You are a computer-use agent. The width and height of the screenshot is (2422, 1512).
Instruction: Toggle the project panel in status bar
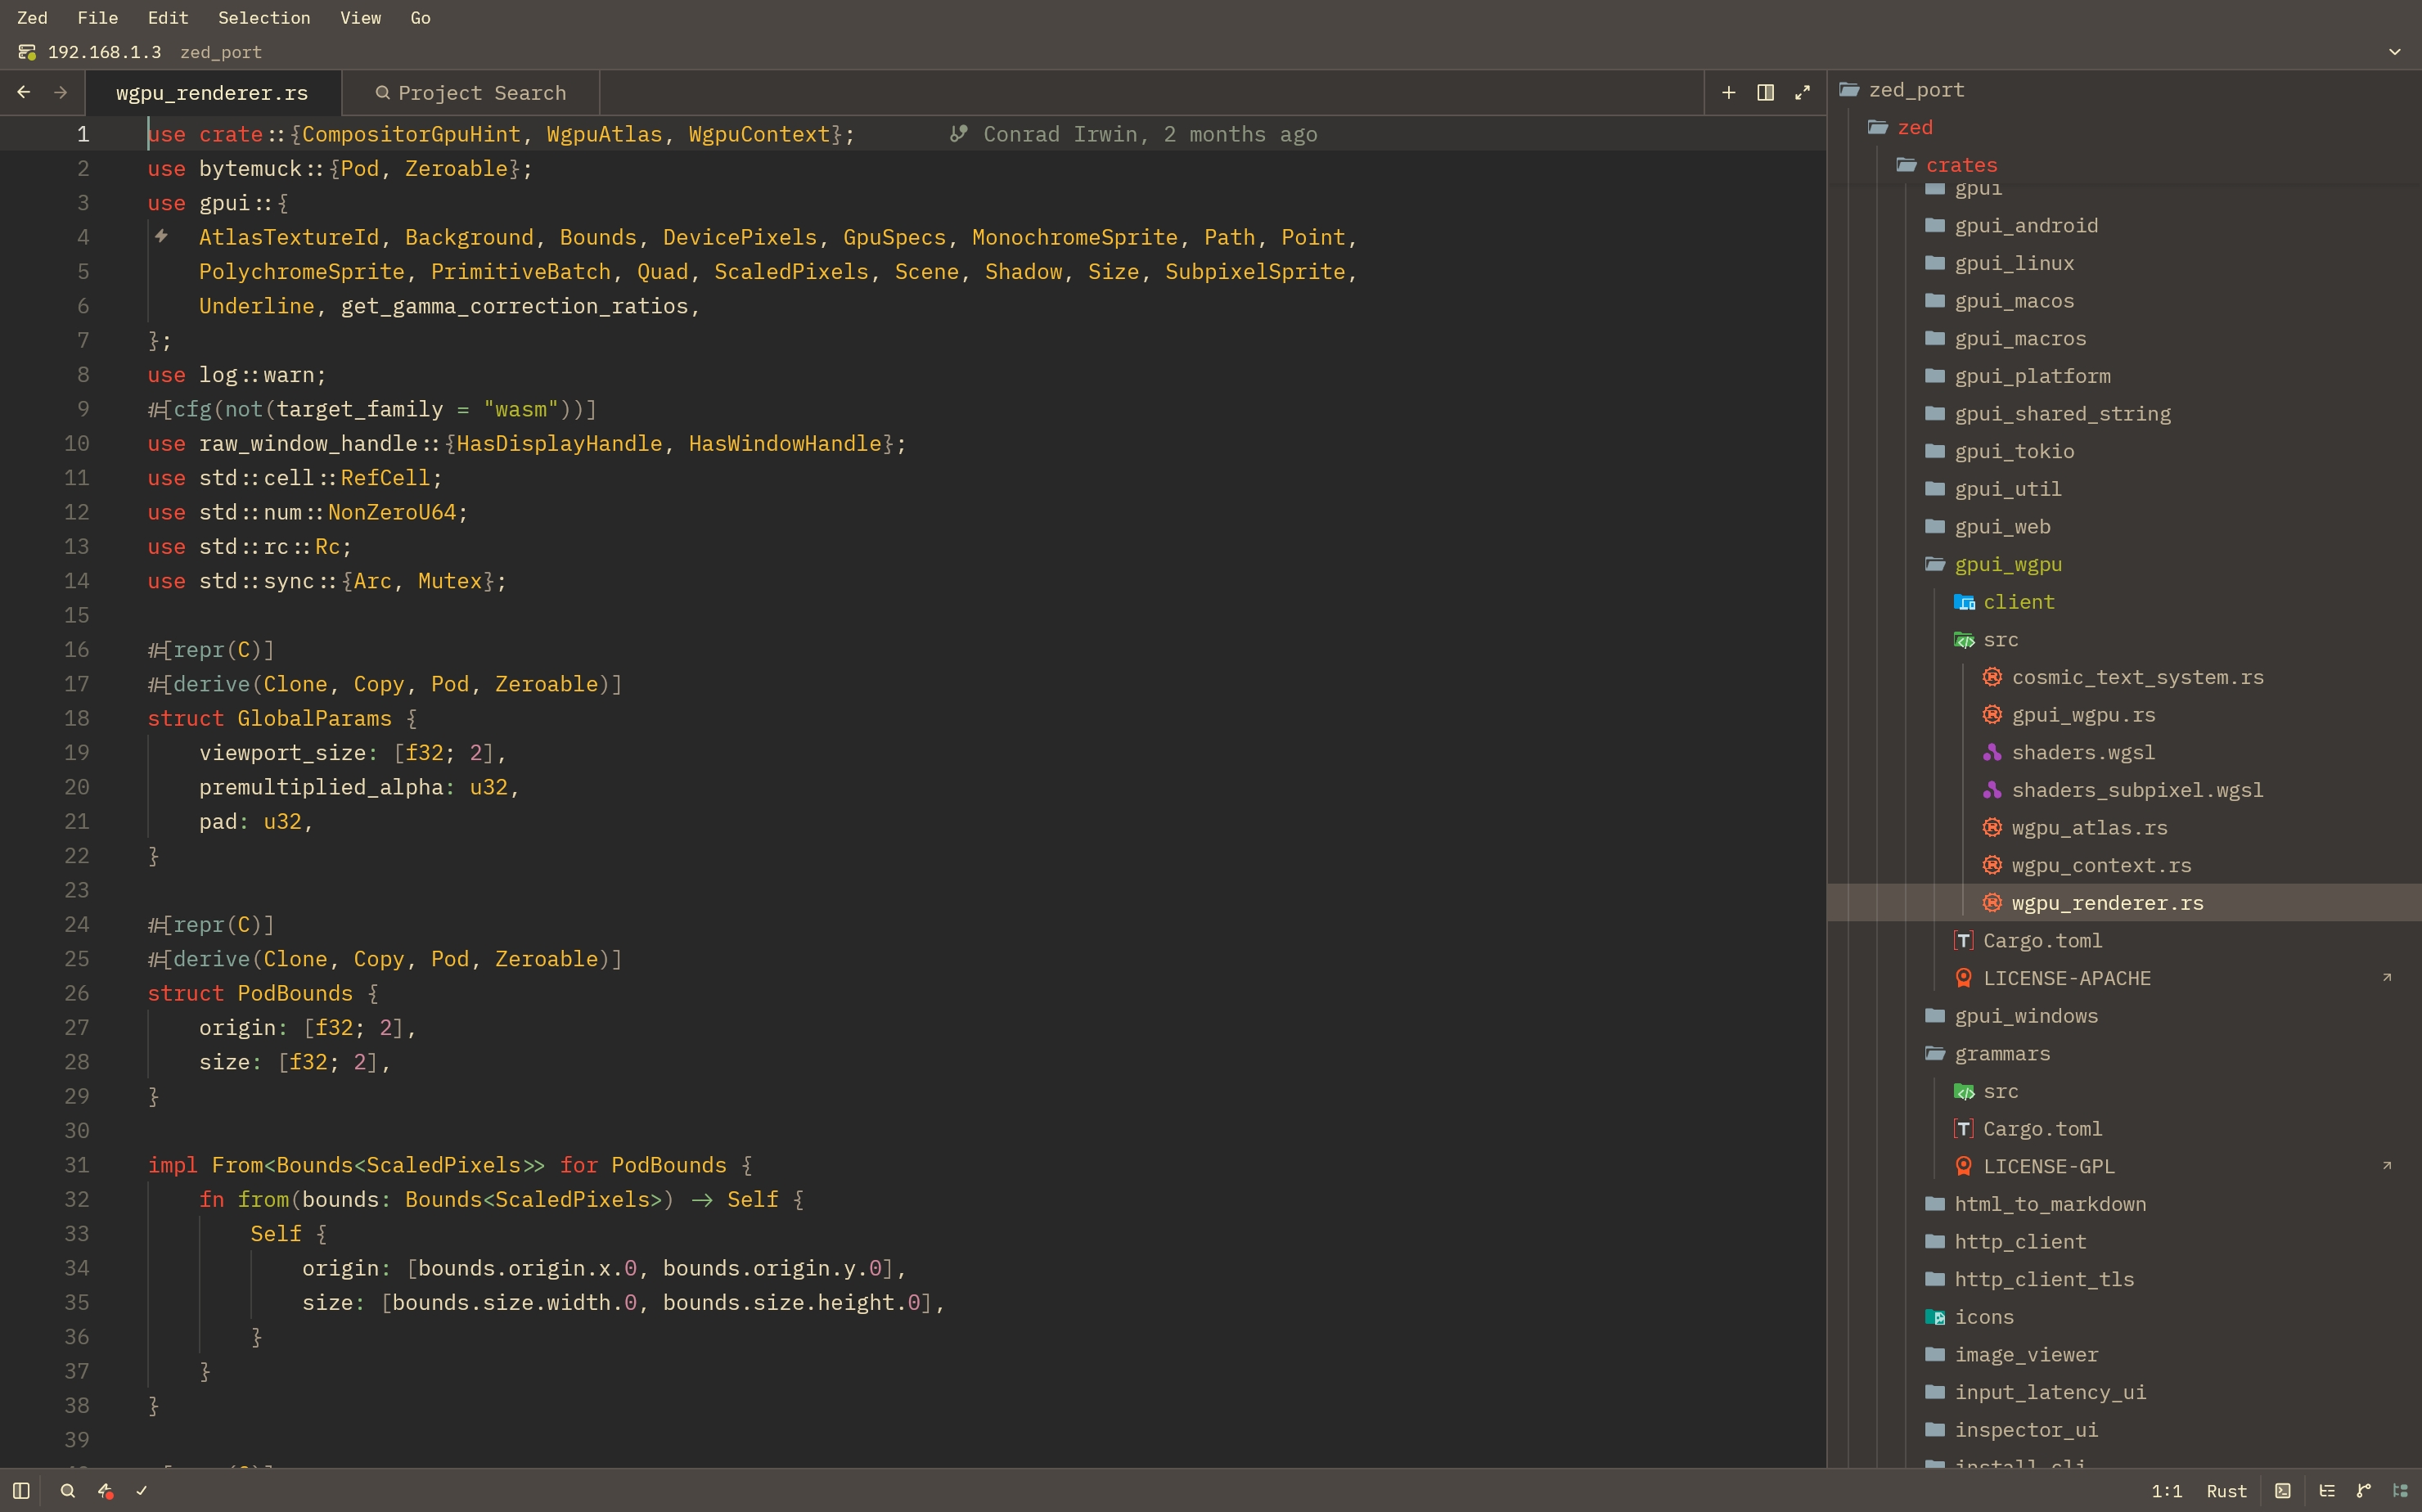coord(2400,1490)
